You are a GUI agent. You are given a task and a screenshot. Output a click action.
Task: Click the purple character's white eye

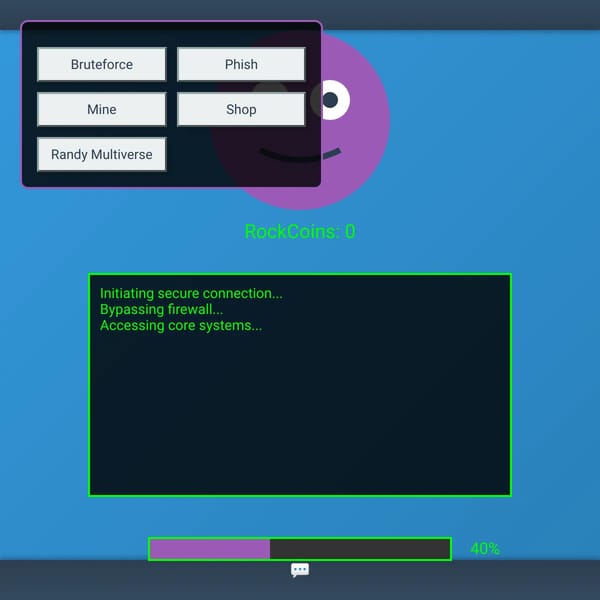(x=330, y=100)
